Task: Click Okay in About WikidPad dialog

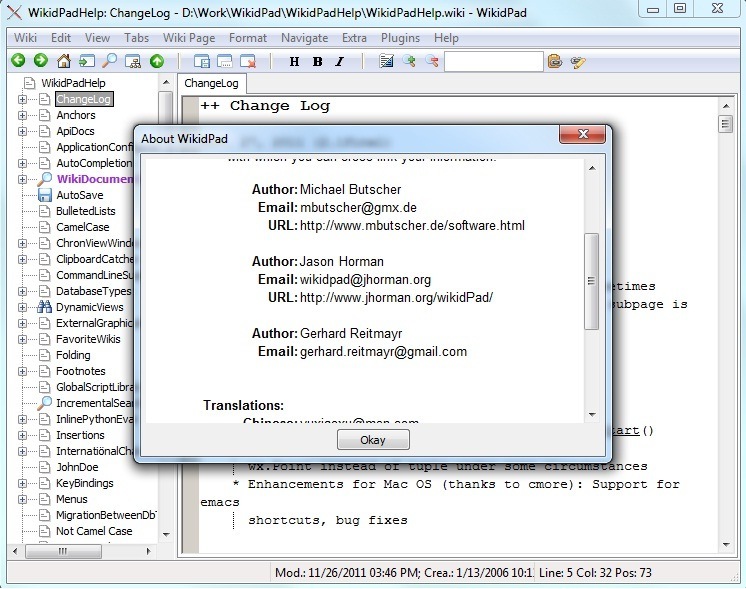Action: pyautogui.click(x=373, y=440)
